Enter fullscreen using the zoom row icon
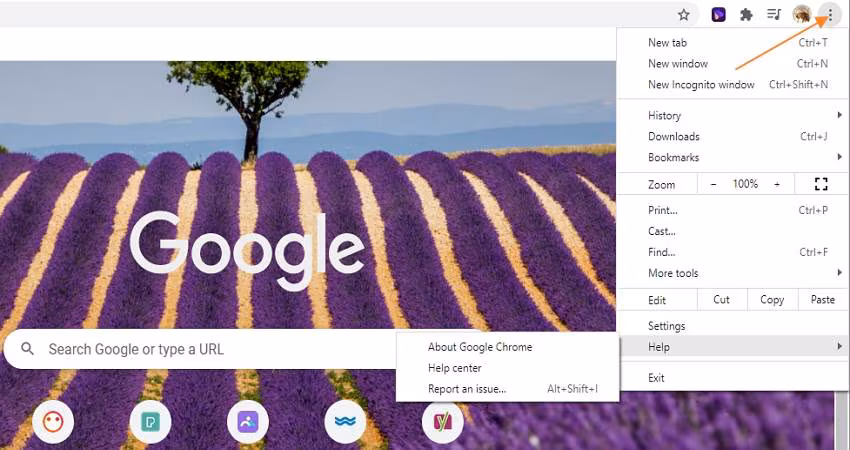 click(821, 184)
